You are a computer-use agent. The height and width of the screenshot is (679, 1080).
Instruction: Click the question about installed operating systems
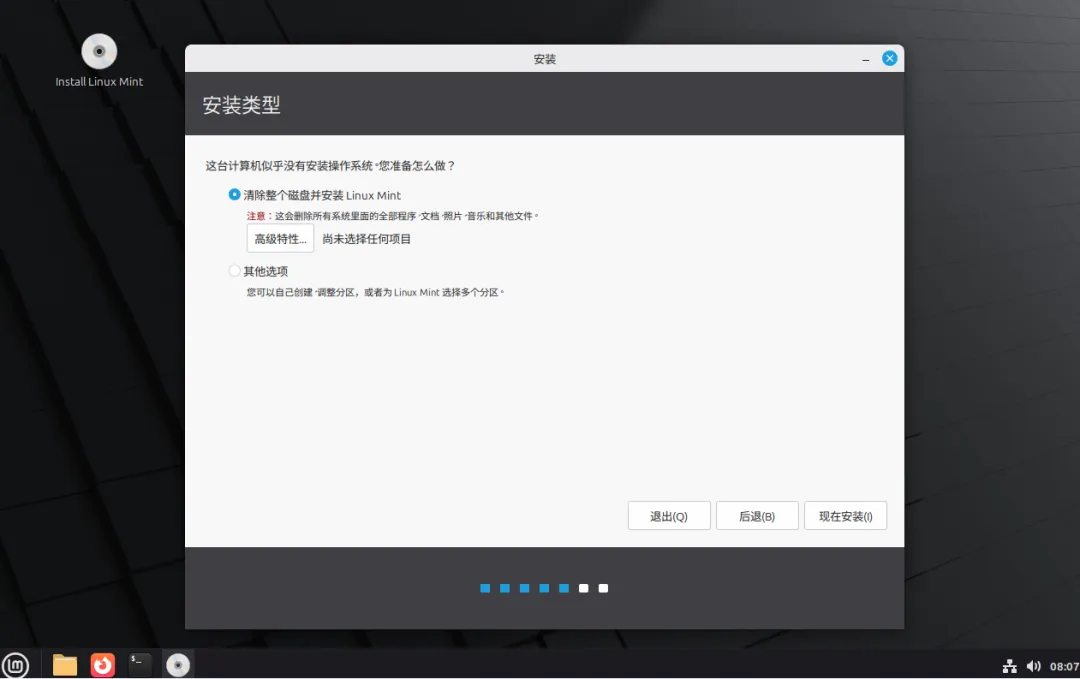[x=330, y=165]
